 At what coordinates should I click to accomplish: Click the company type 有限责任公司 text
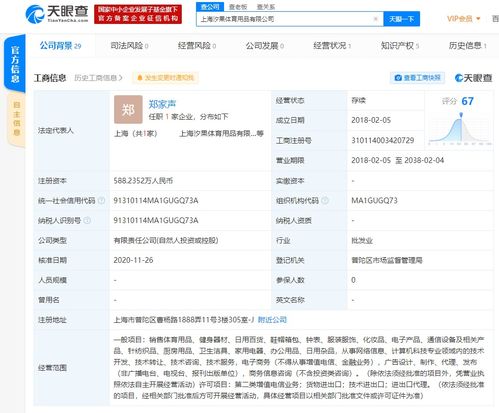(x=166, y=240)
